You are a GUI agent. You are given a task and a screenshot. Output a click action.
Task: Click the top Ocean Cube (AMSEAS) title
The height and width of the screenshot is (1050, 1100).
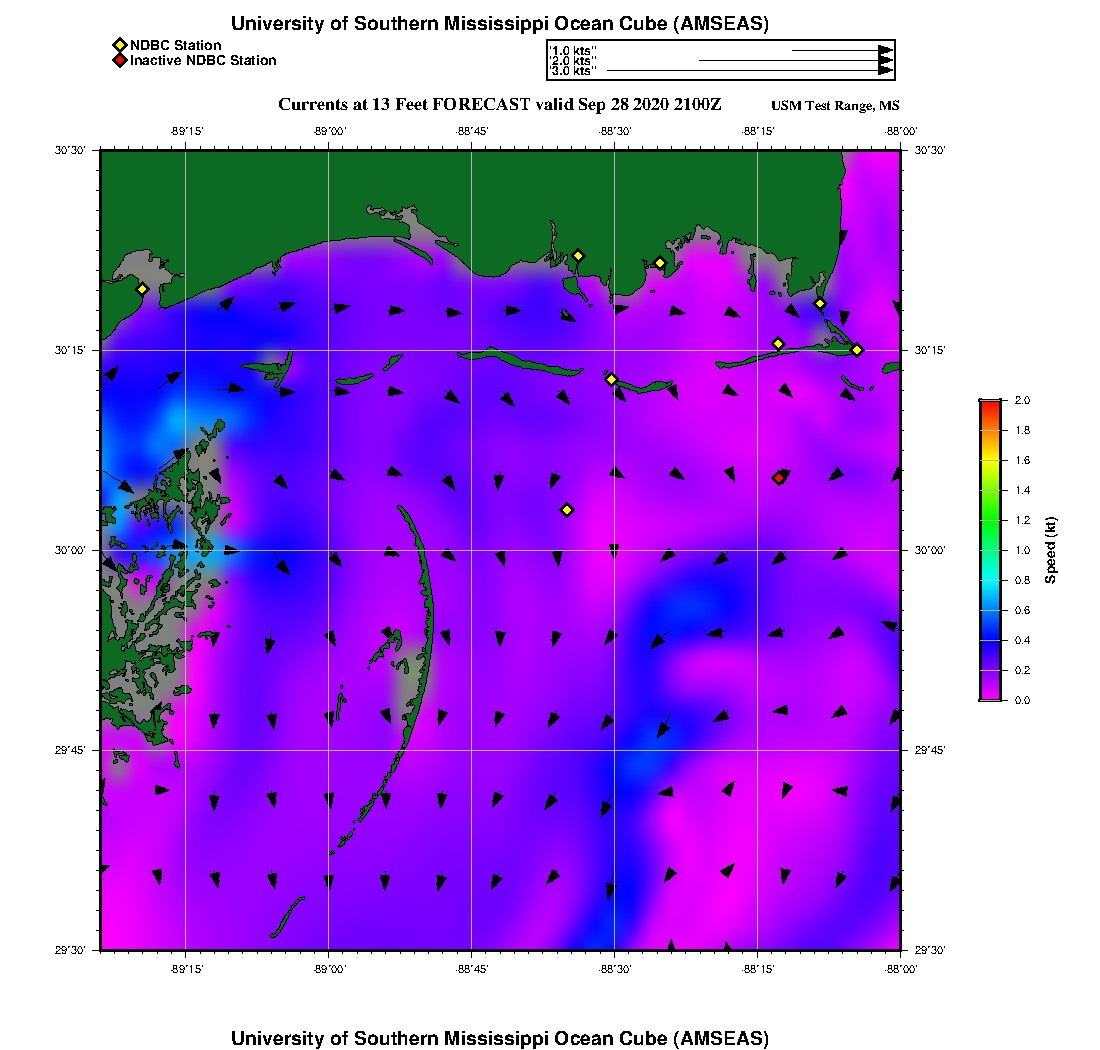(x=499, y=24)
